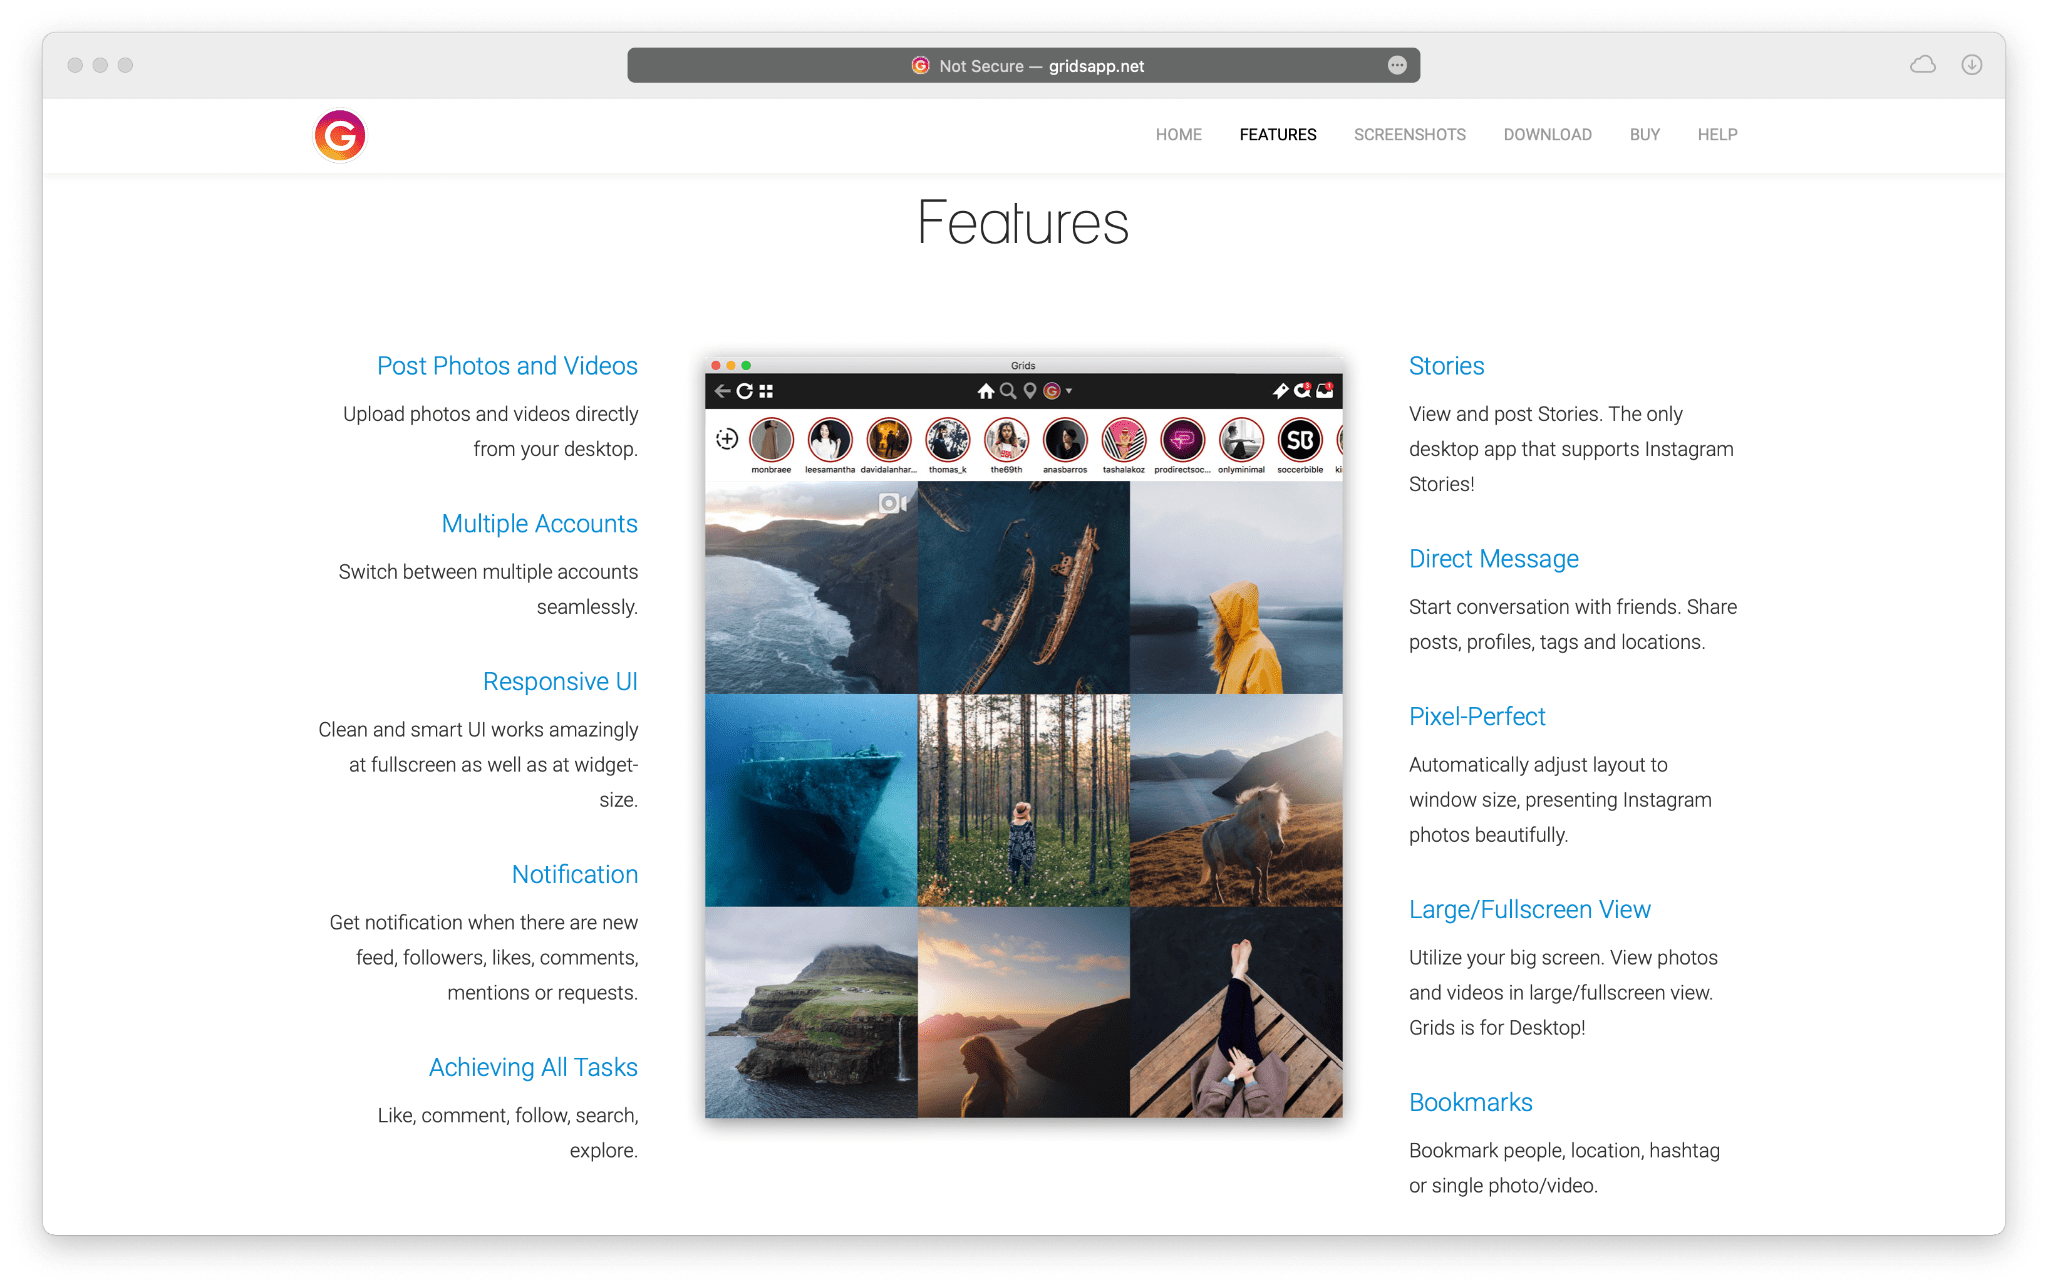The width and height of the screenshot is (2048, 1288).
Task: Click the Buy navigation link
Action: (x=1644, y=135)
